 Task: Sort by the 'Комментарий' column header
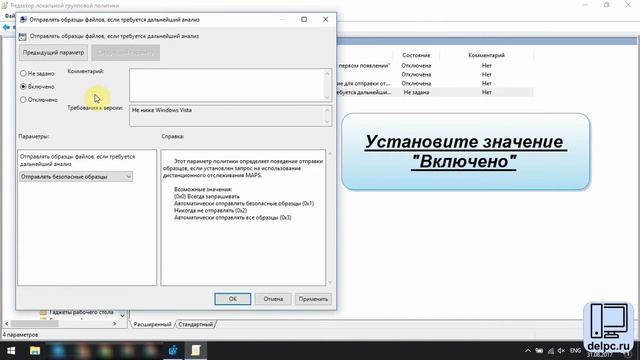486,55
